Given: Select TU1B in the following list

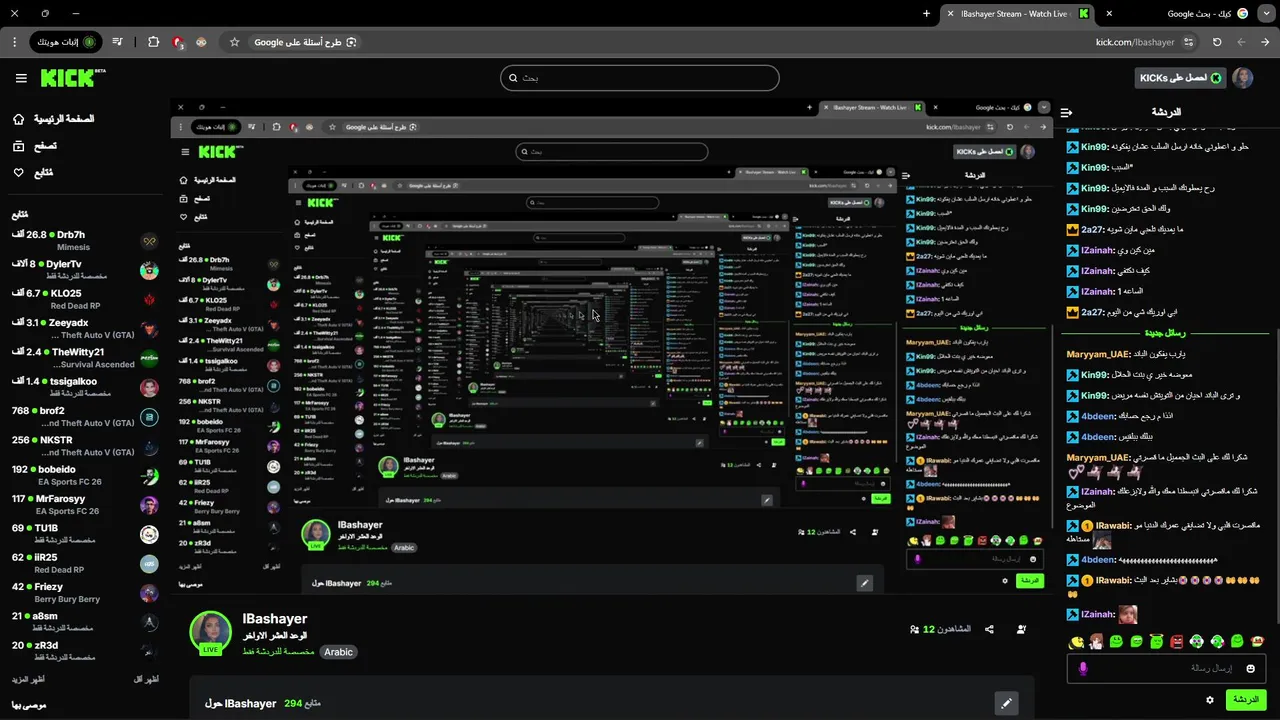Looking at the screenshot, I should pyautogui.click(x=85, y=533).
